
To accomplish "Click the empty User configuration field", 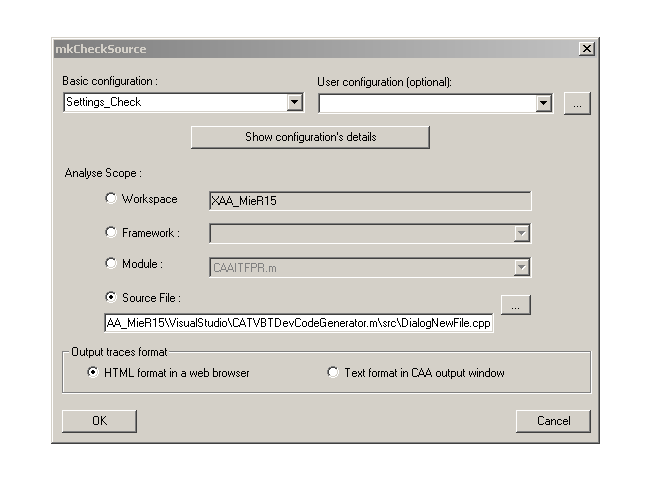I will click(x=427, y=103).
